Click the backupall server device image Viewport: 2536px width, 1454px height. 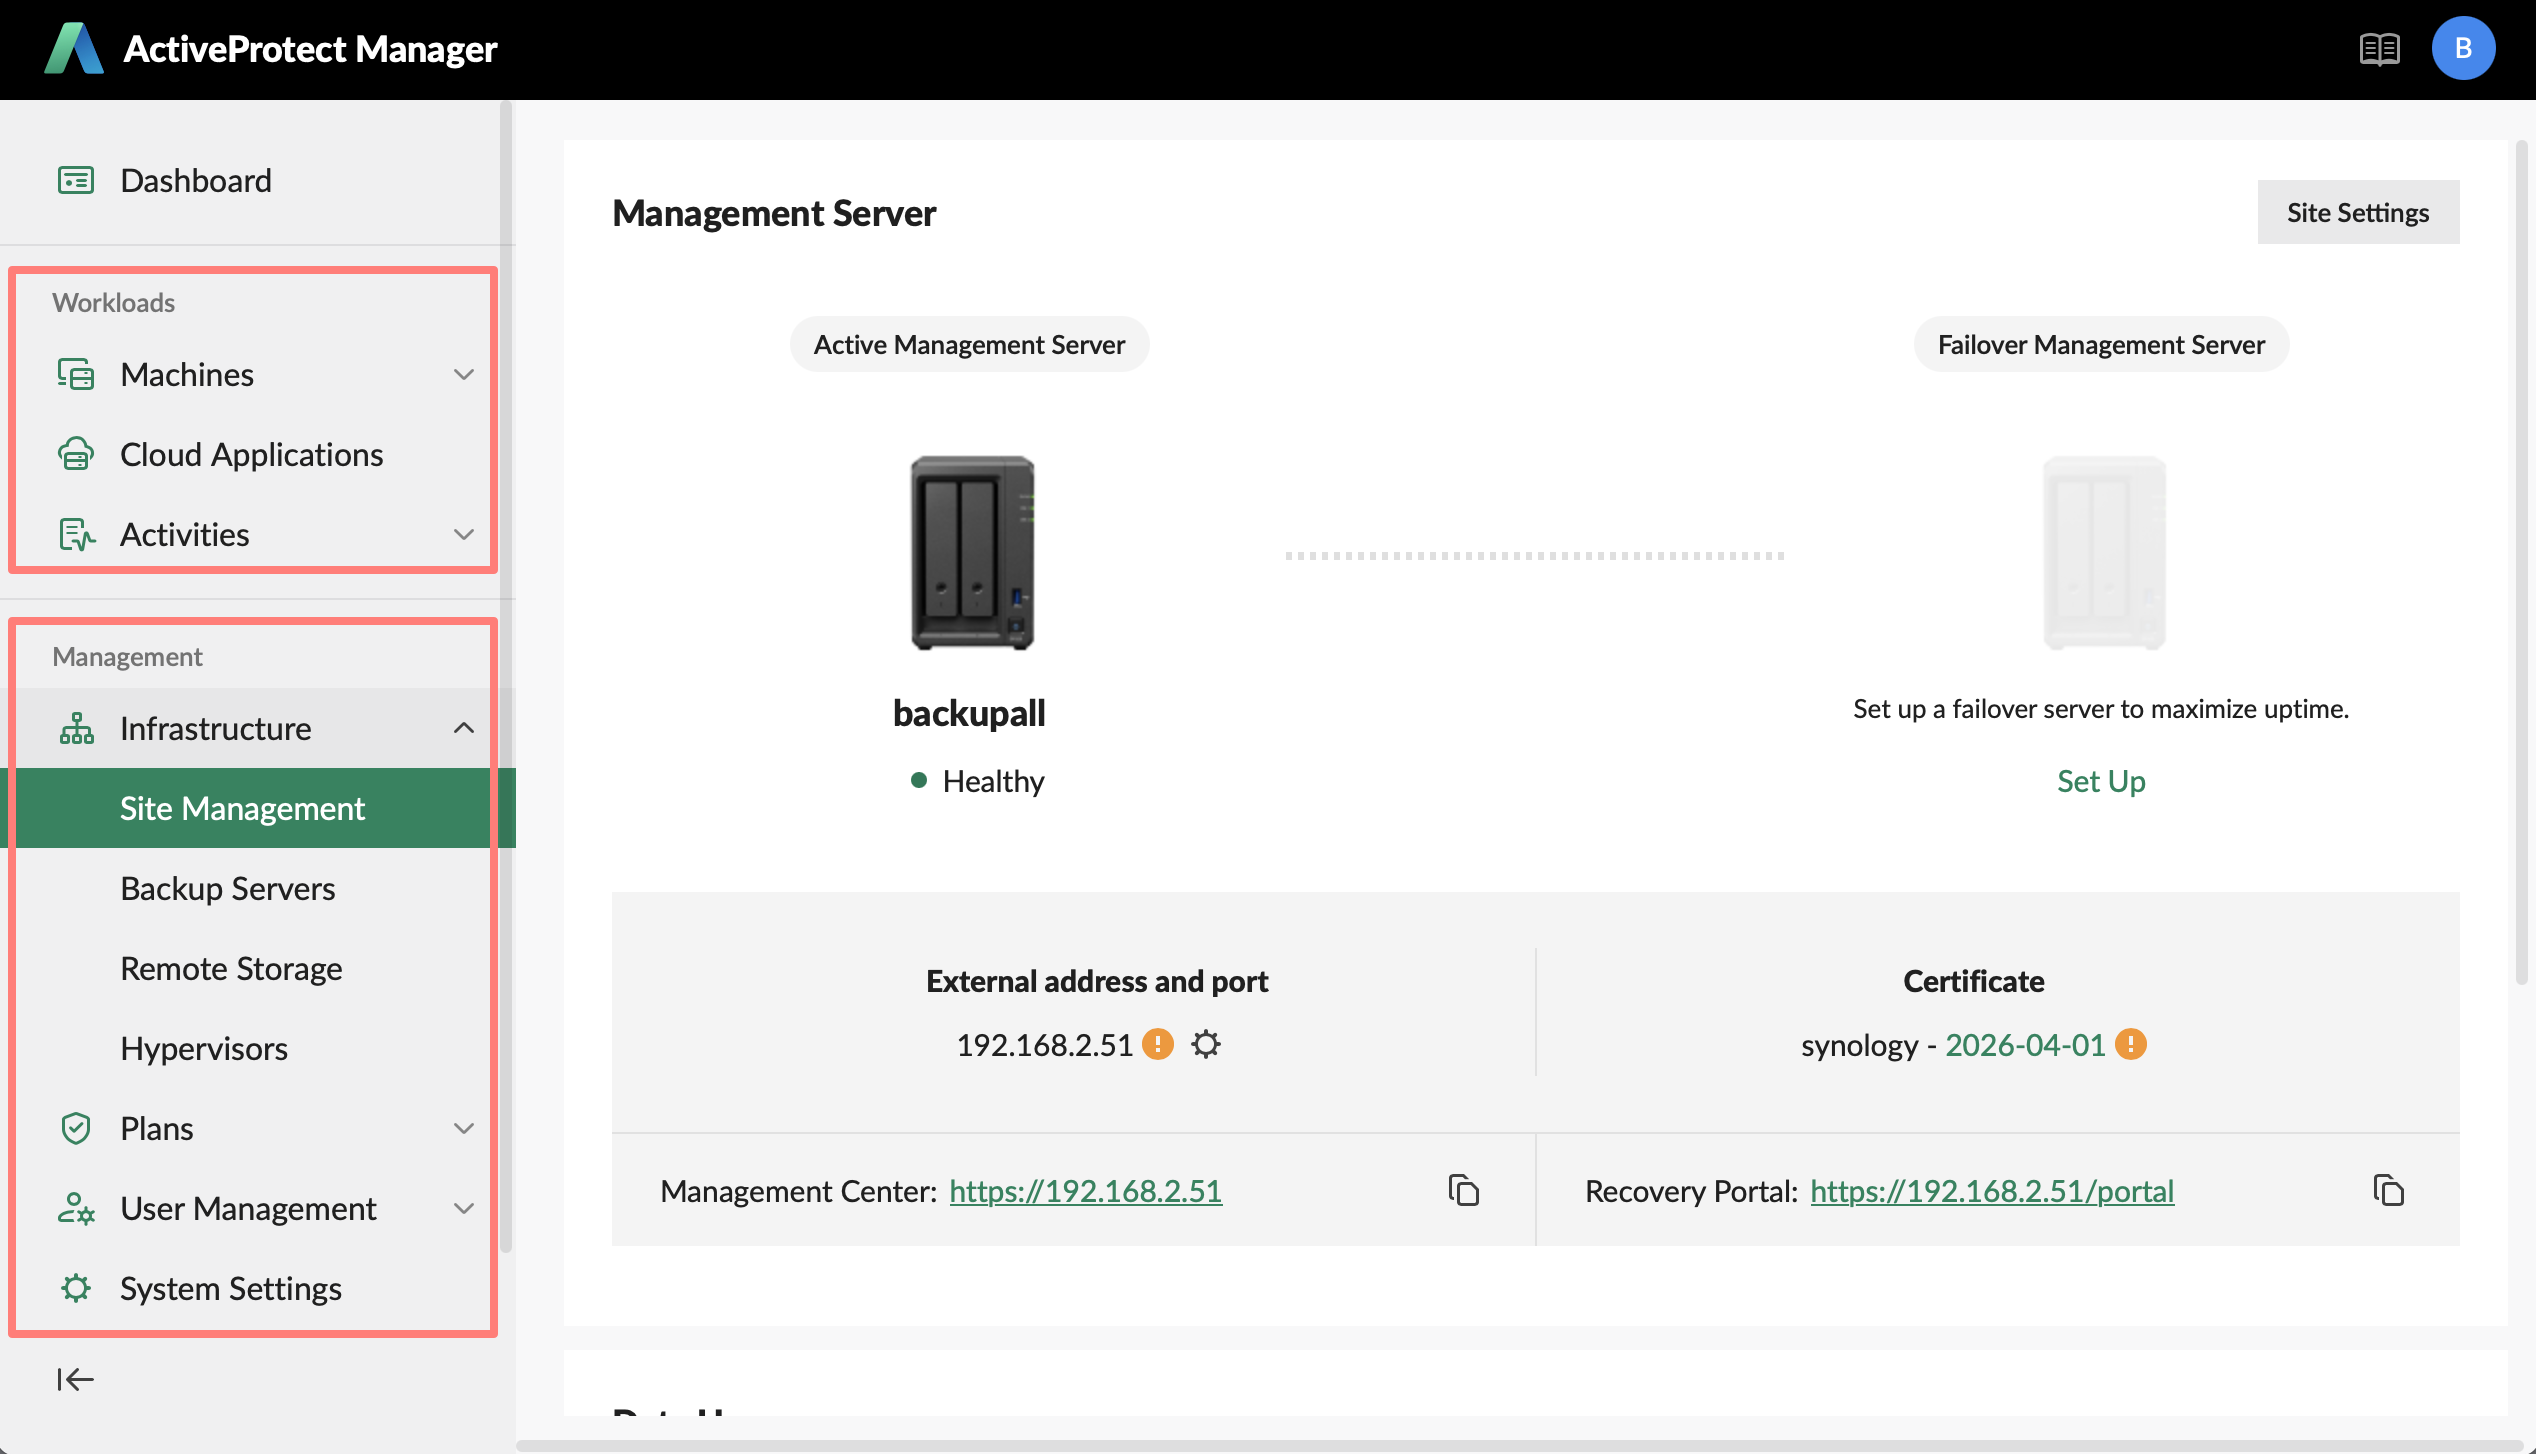972,552
